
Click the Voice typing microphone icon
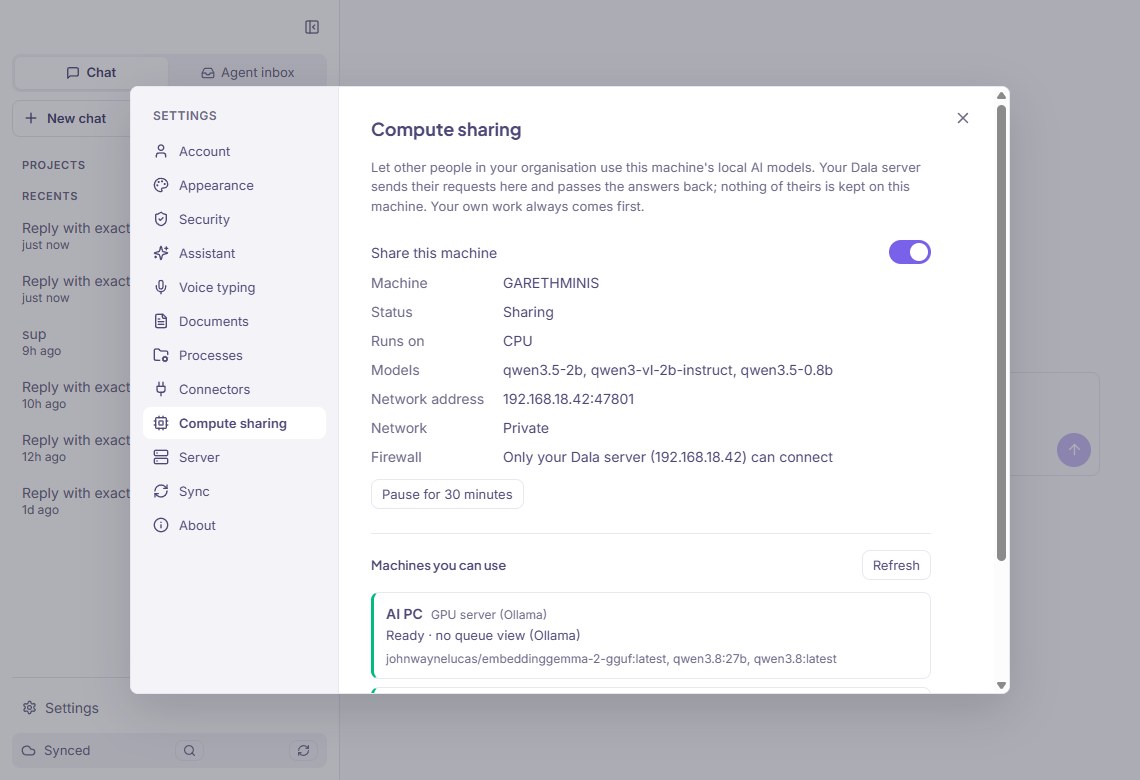[161, 287]
